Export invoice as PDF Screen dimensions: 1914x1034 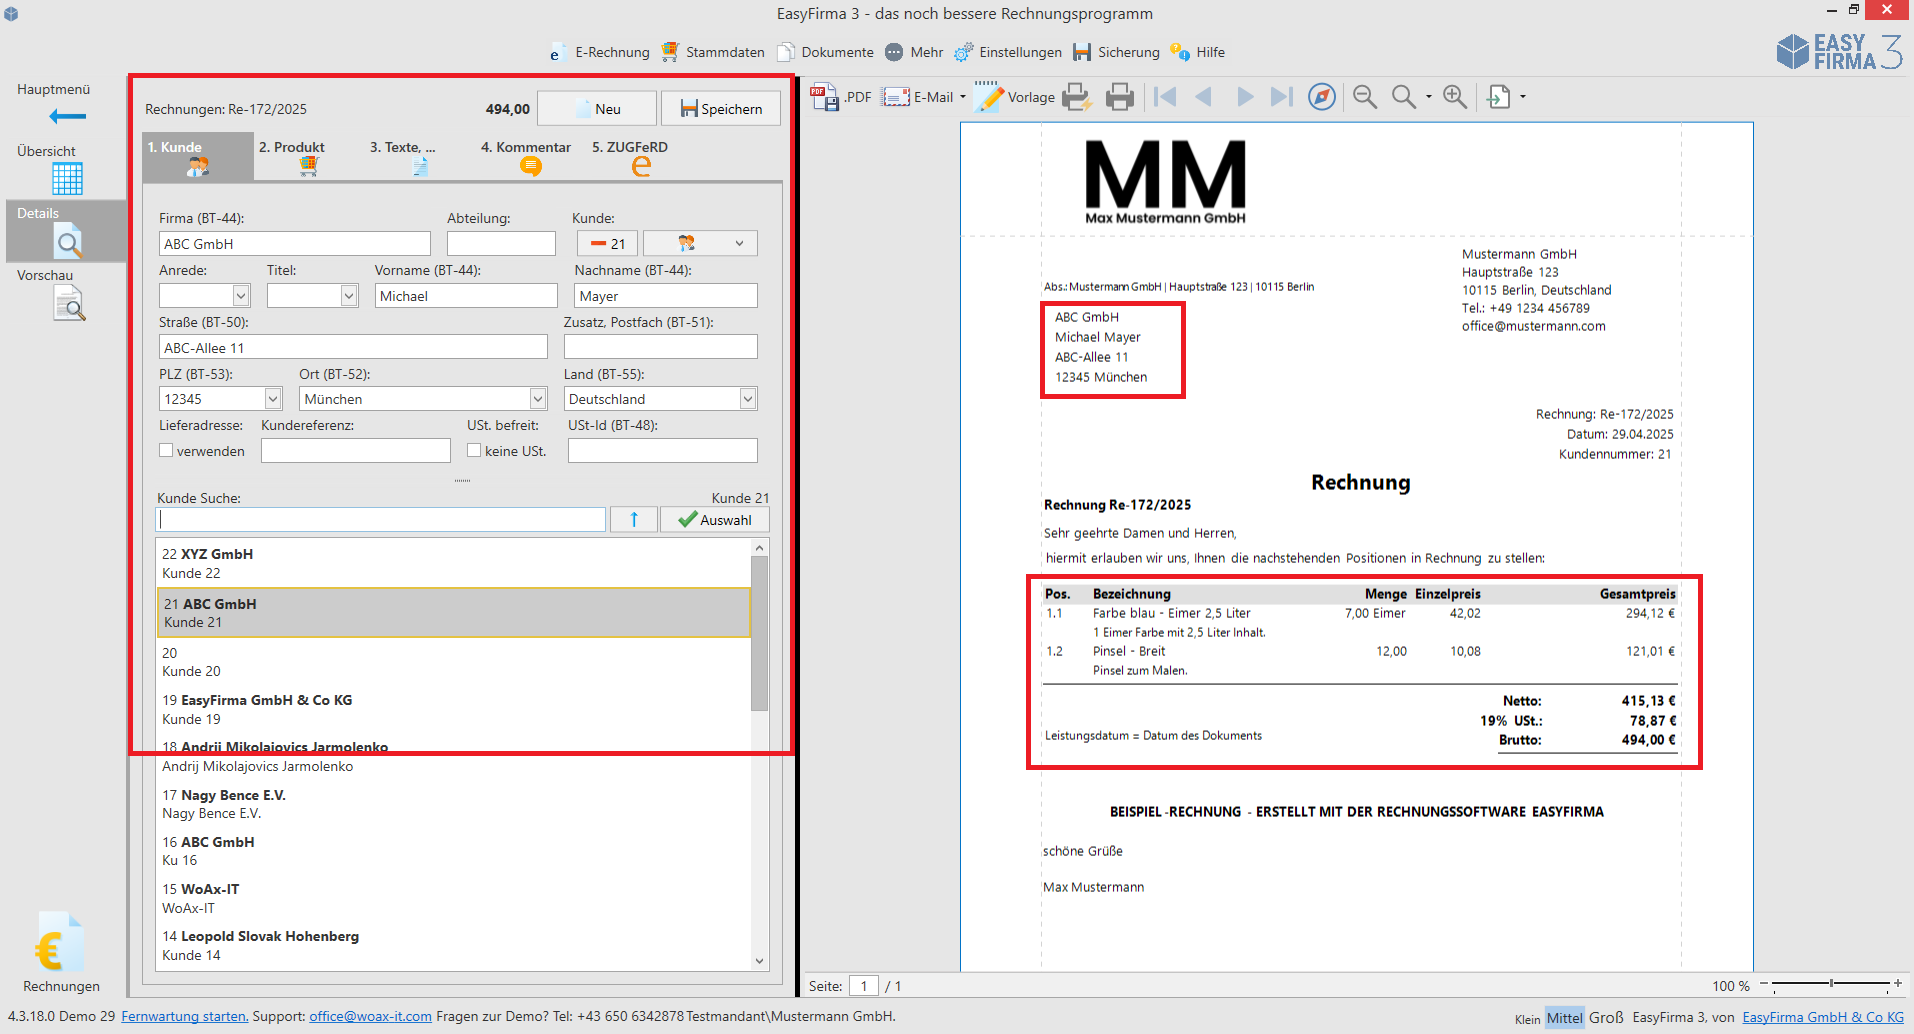(x=841, y=97)
